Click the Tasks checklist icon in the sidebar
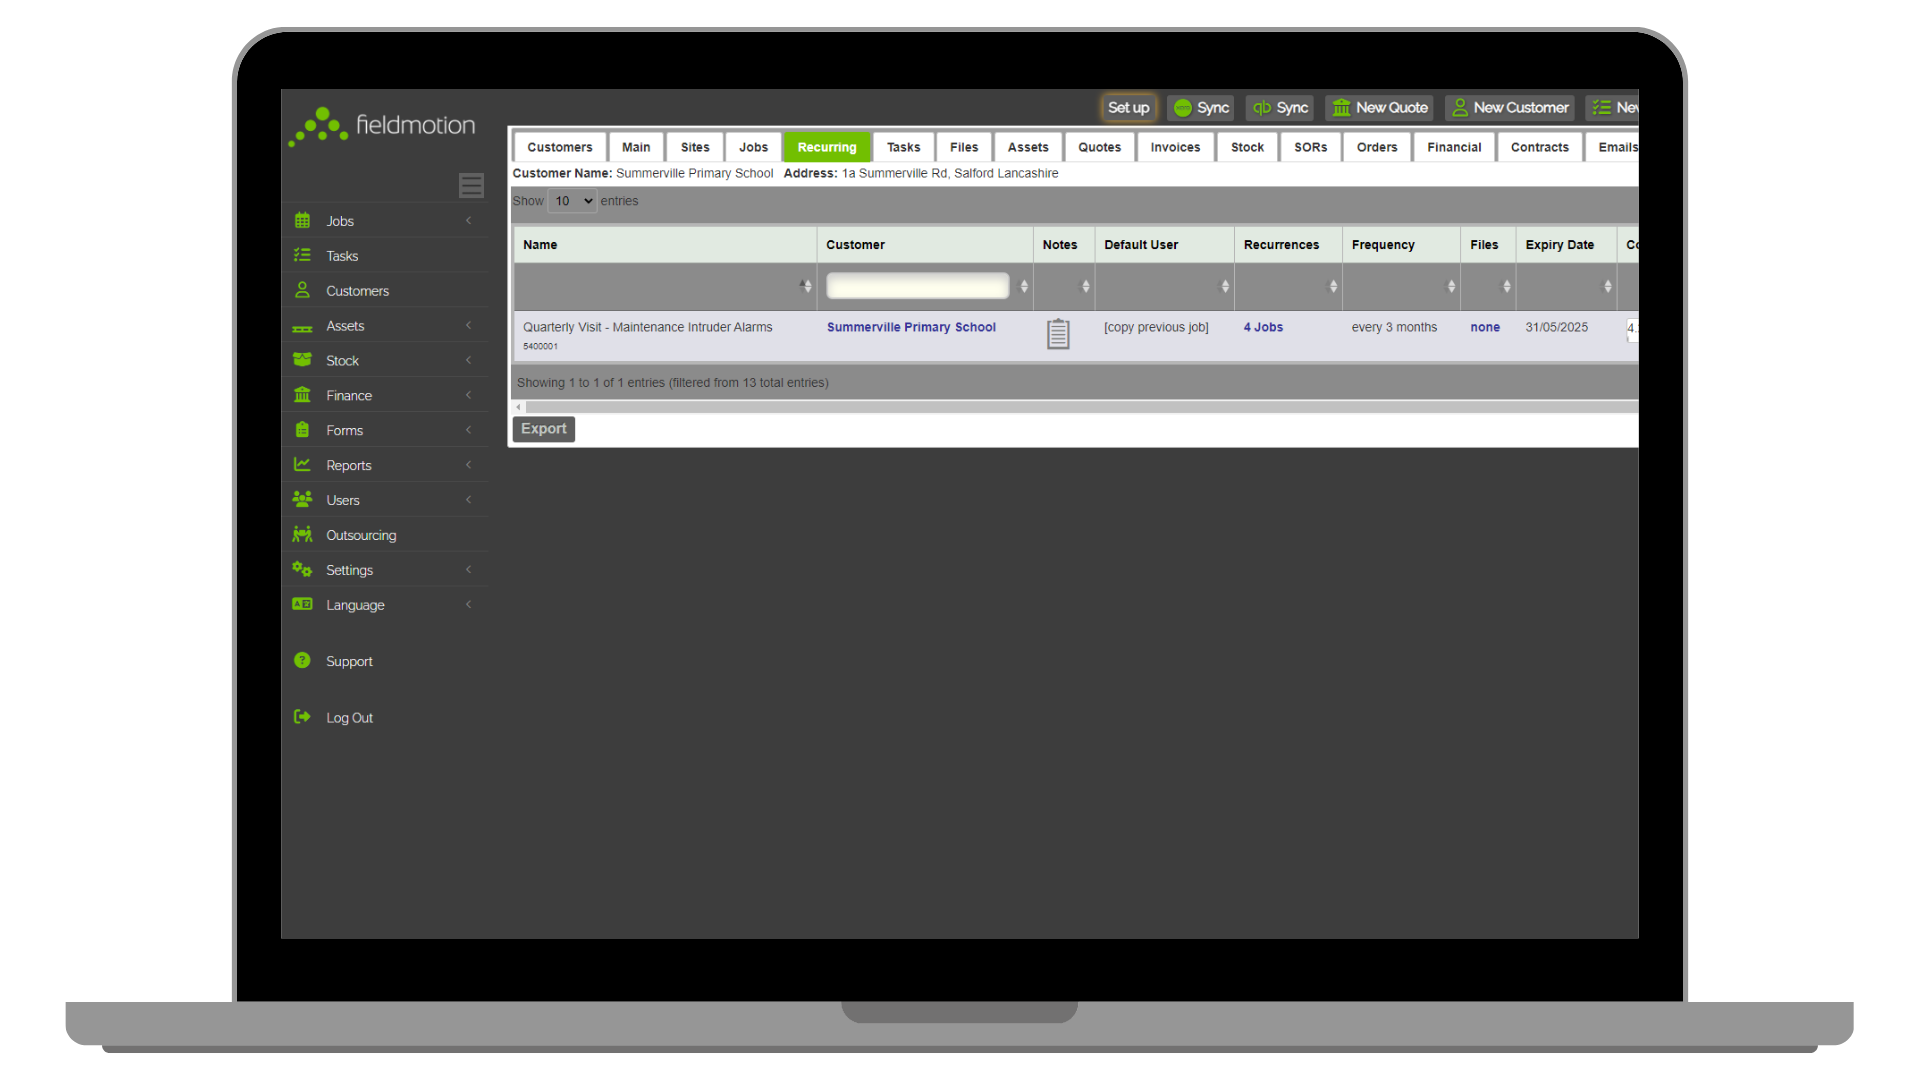This screenshot has width=1920, height=1080. 302,255
